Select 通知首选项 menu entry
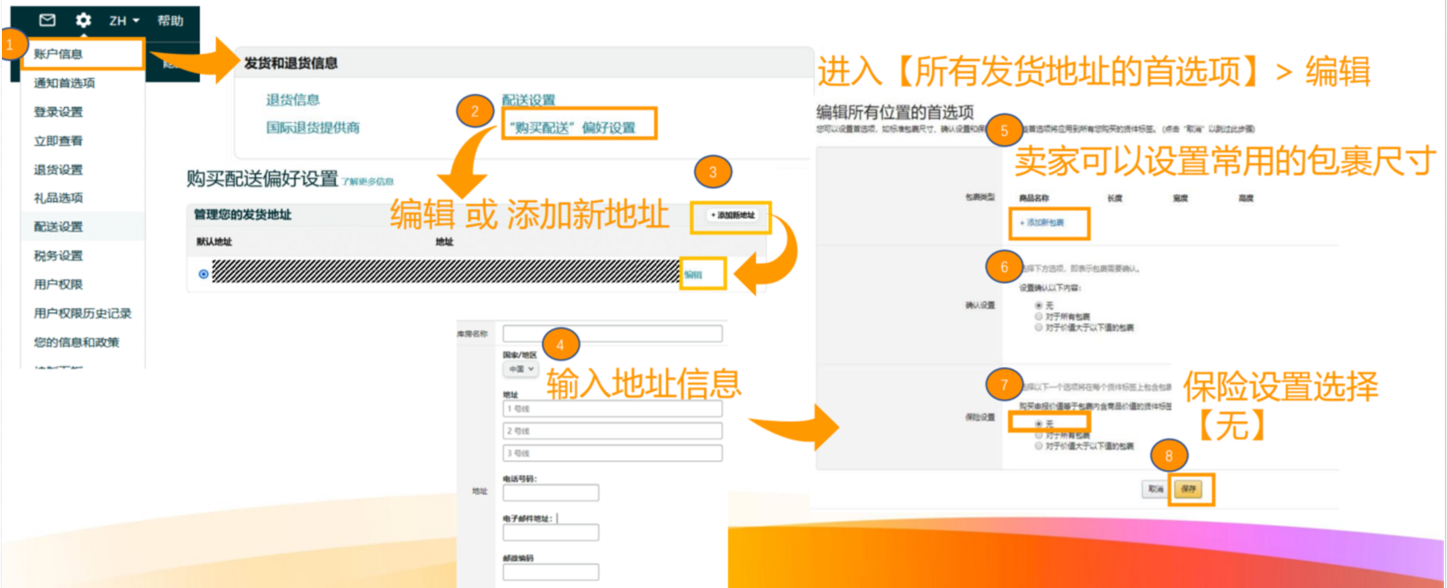1447x588 pixels. [64, 83]
